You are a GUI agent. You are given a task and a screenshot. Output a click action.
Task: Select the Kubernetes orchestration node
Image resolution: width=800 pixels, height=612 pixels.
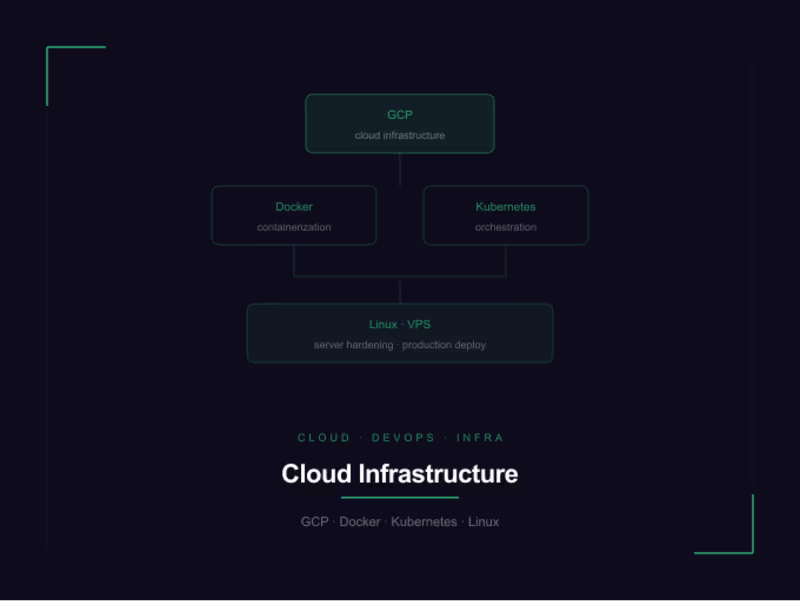pos(505,215)
